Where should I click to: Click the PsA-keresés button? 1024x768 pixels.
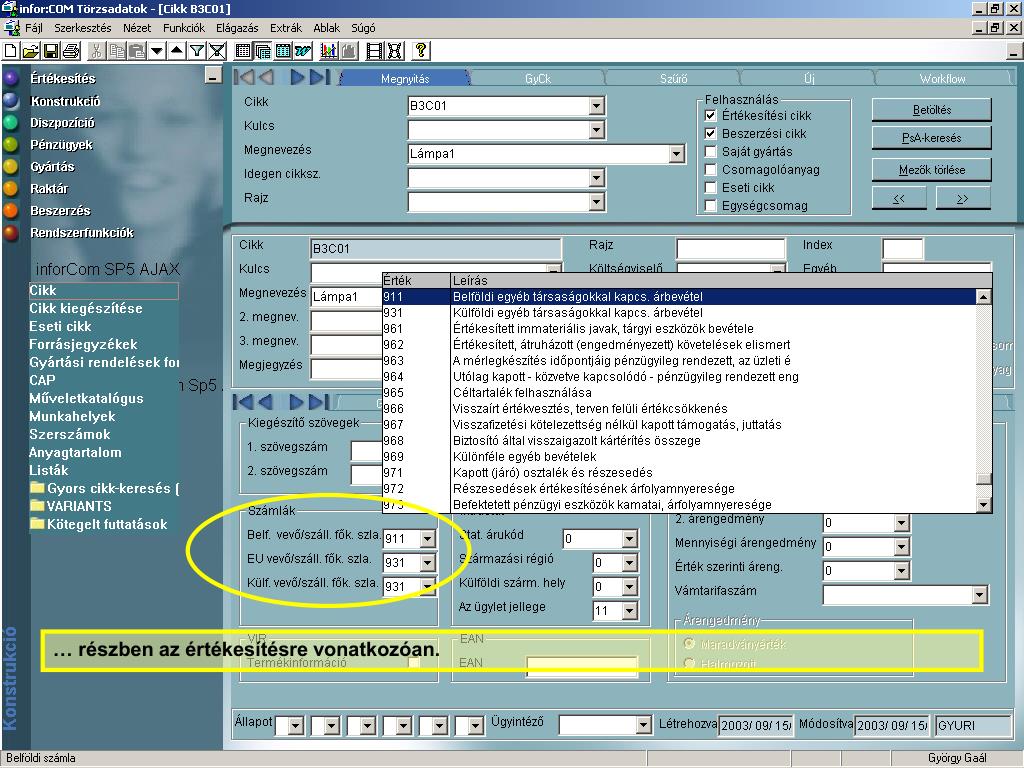[x=931, y=138]
